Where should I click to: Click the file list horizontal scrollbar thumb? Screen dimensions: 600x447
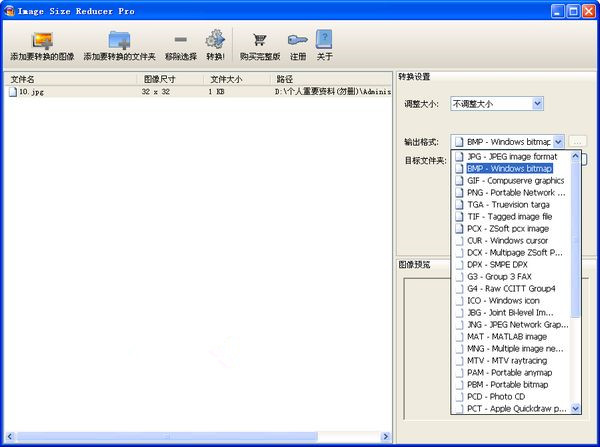tap(167, 436)
